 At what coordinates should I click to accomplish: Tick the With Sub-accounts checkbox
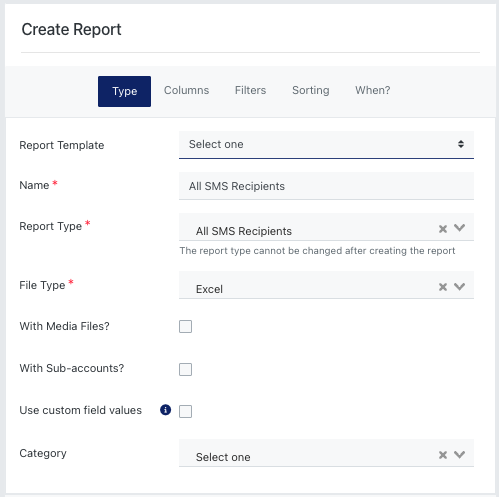click(185, 369)
